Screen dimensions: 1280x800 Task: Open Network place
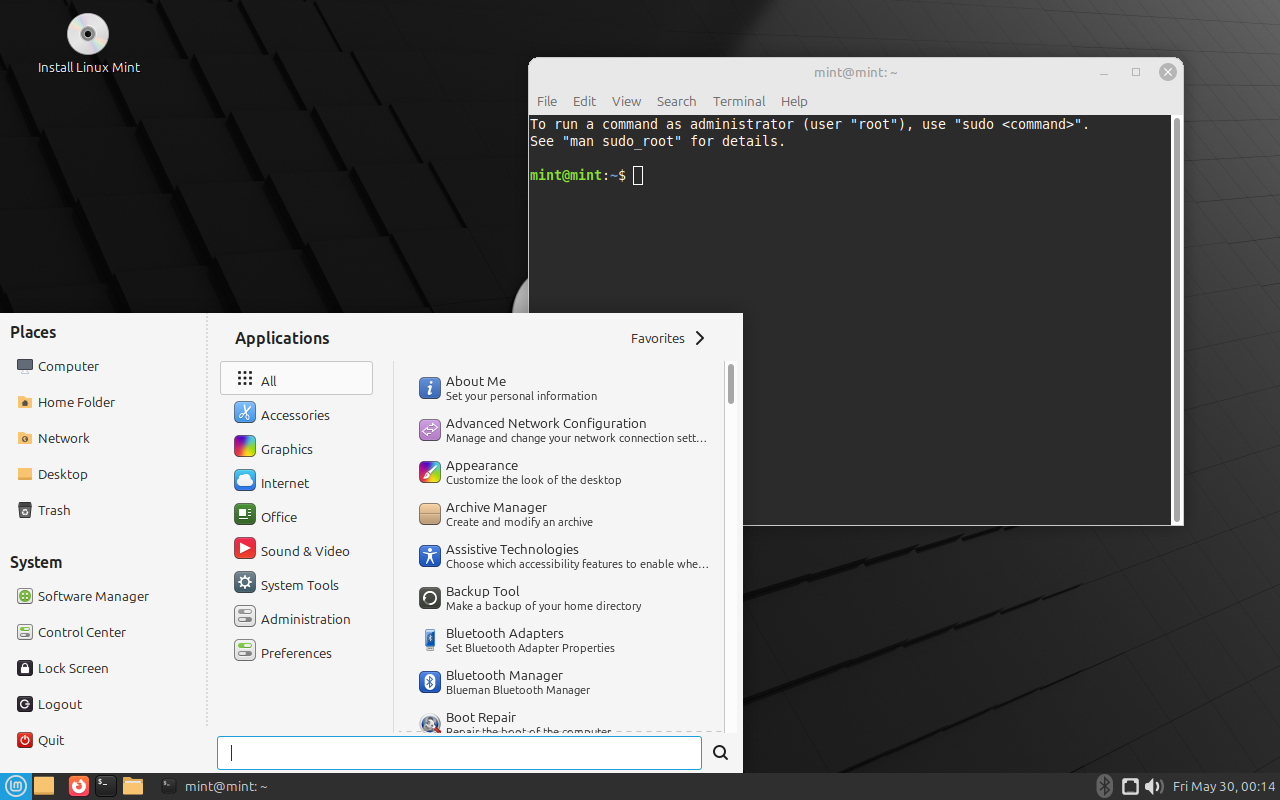coord(54,438)
